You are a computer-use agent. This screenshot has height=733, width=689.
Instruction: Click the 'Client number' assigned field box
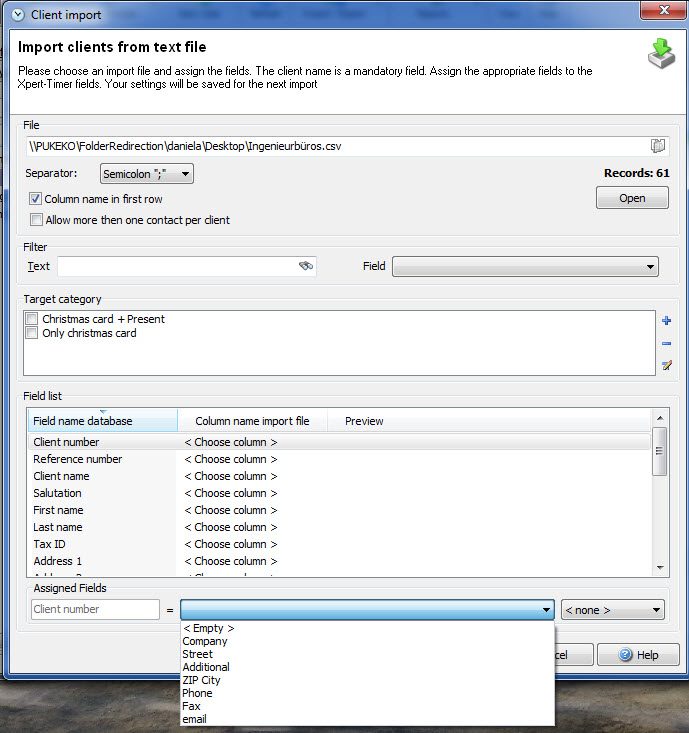pos(95,610)
